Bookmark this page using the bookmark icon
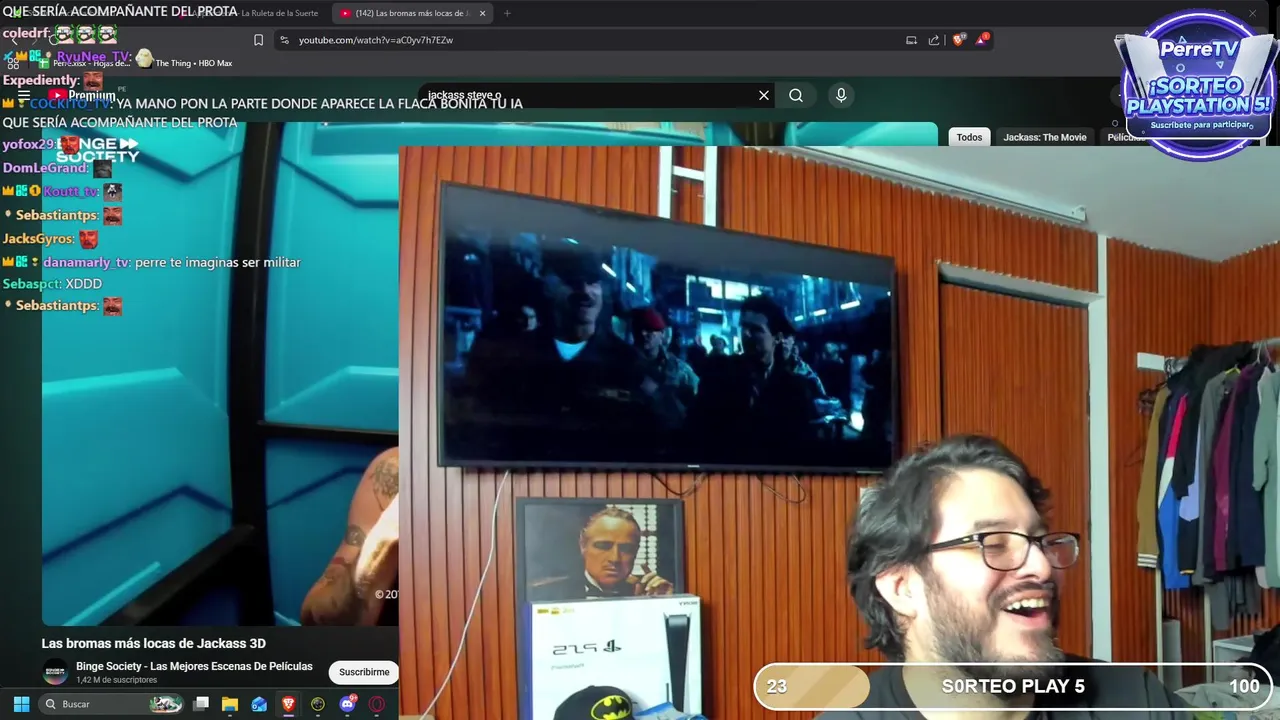The image size is (1280, 720). coord(258,40)
